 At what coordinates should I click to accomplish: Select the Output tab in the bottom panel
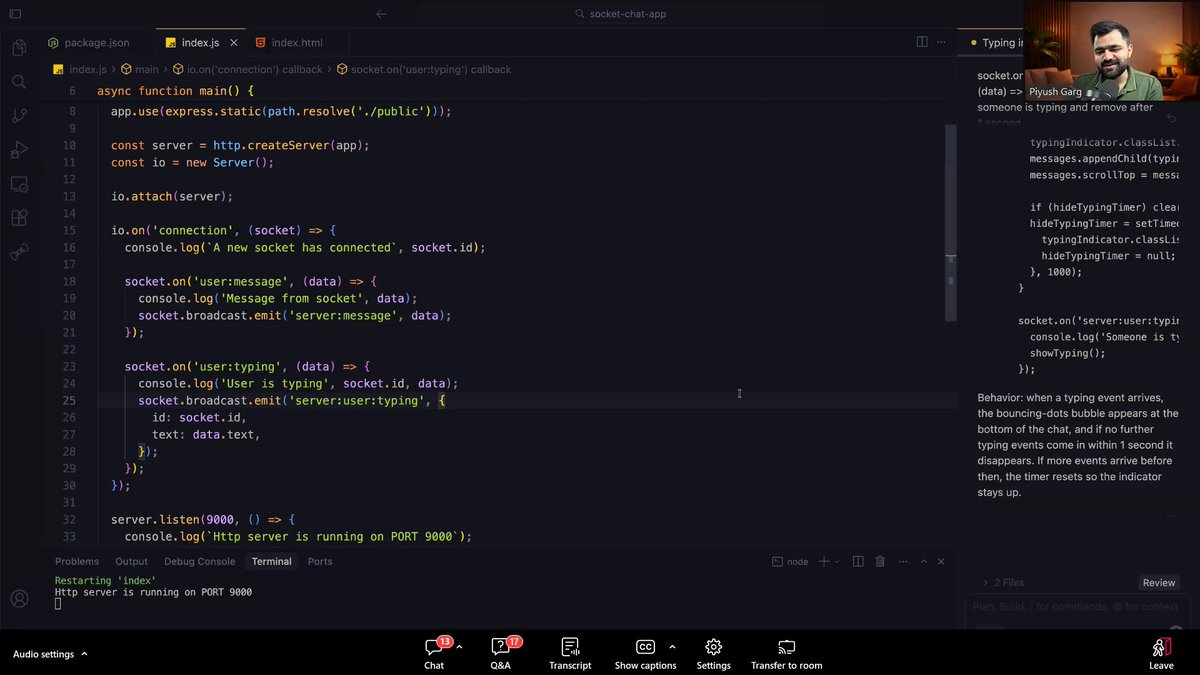(x=131, y=561)
